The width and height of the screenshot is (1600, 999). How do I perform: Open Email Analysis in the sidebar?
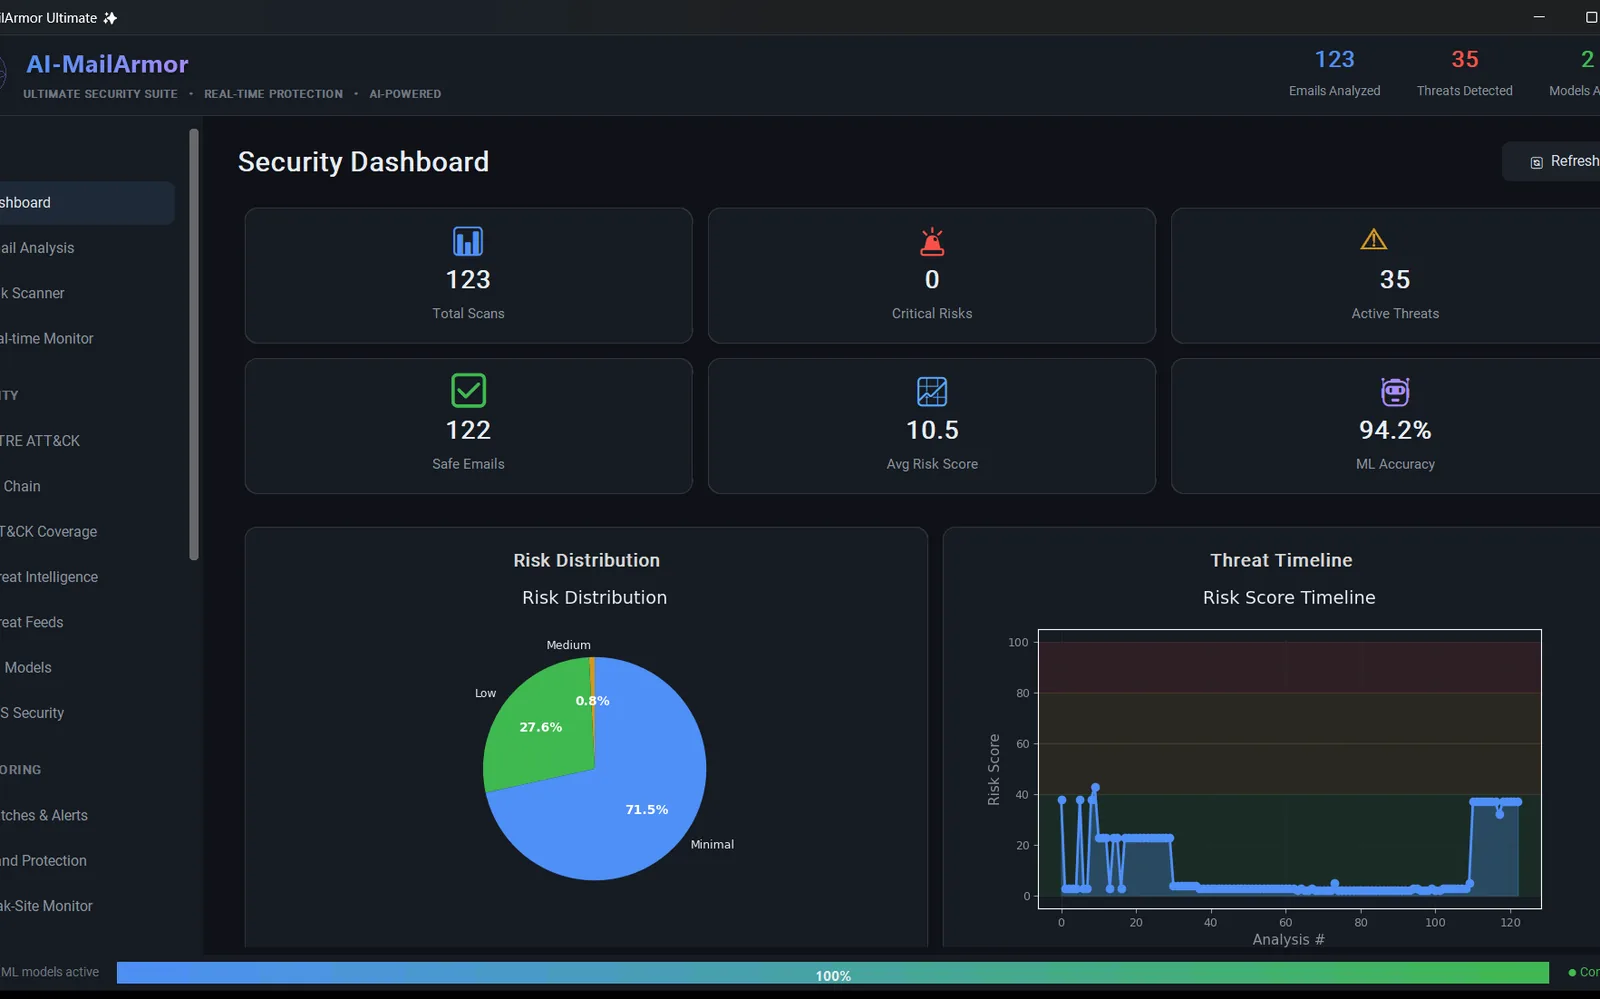click(x=87, y=248)
